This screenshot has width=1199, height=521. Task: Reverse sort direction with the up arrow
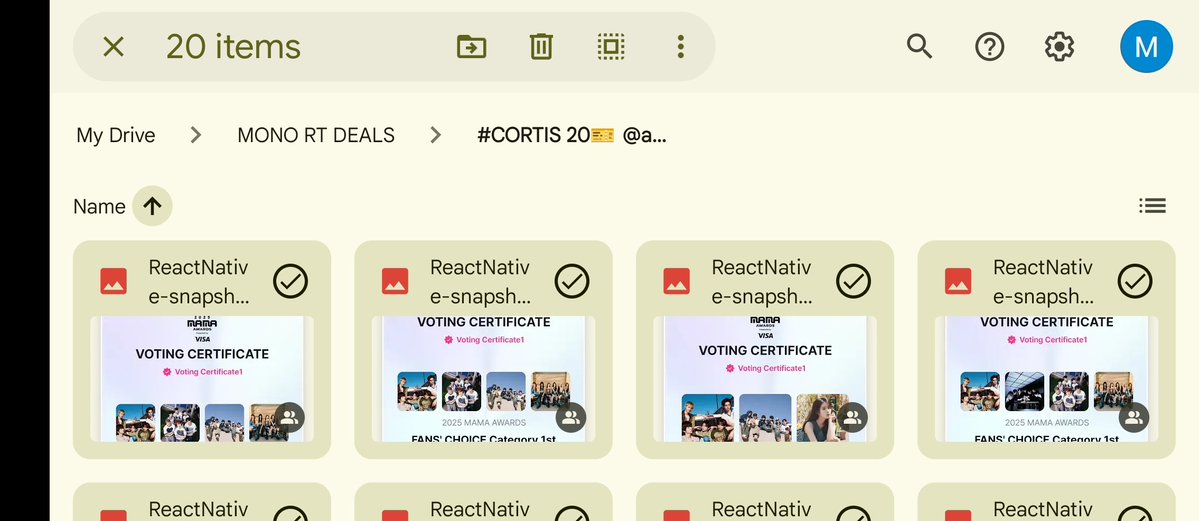(x=152, y=206)
